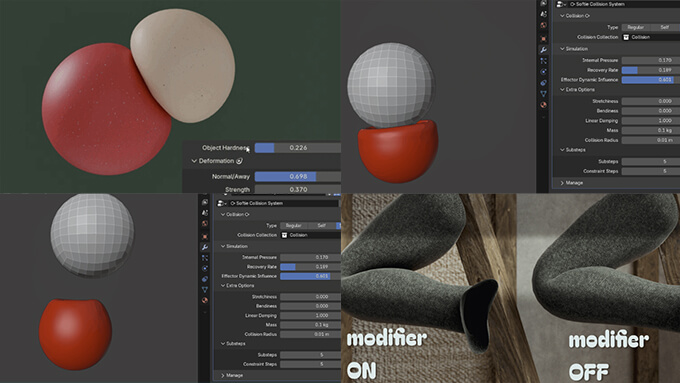Open Modifiers wrench tab in upper-right panel
This screenshot has height=383, width=680.
pyautogui.click(x=543, y=49)
